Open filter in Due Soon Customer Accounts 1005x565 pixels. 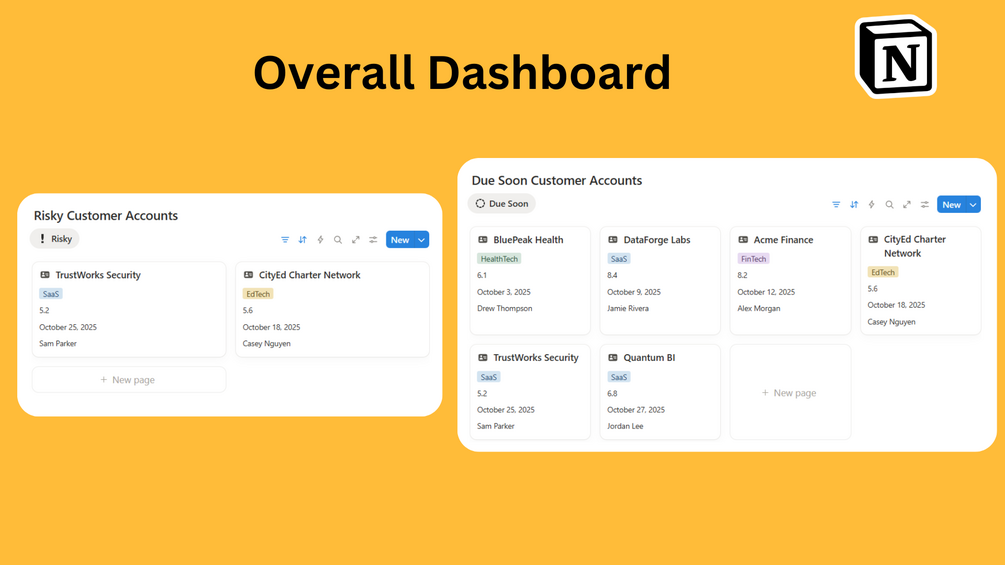[x=836, y=204]
